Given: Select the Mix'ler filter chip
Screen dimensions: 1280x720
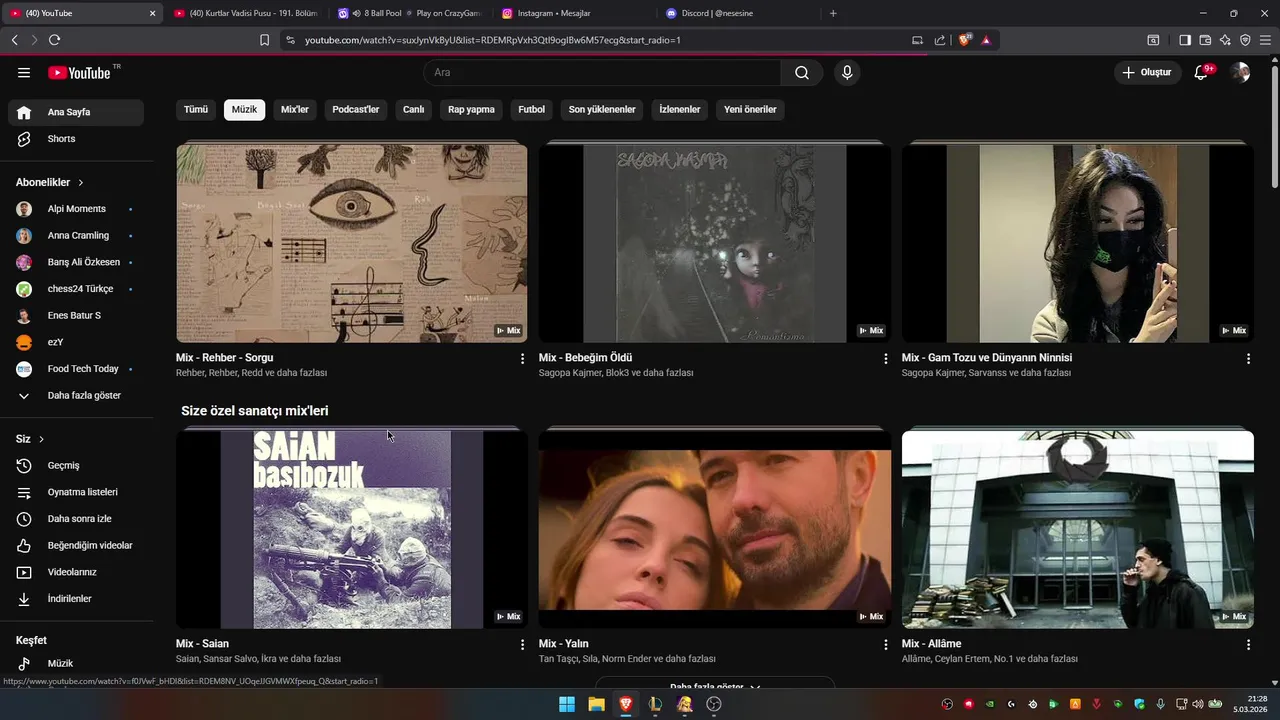Looking at the screenshot, I should pos(295,110).
